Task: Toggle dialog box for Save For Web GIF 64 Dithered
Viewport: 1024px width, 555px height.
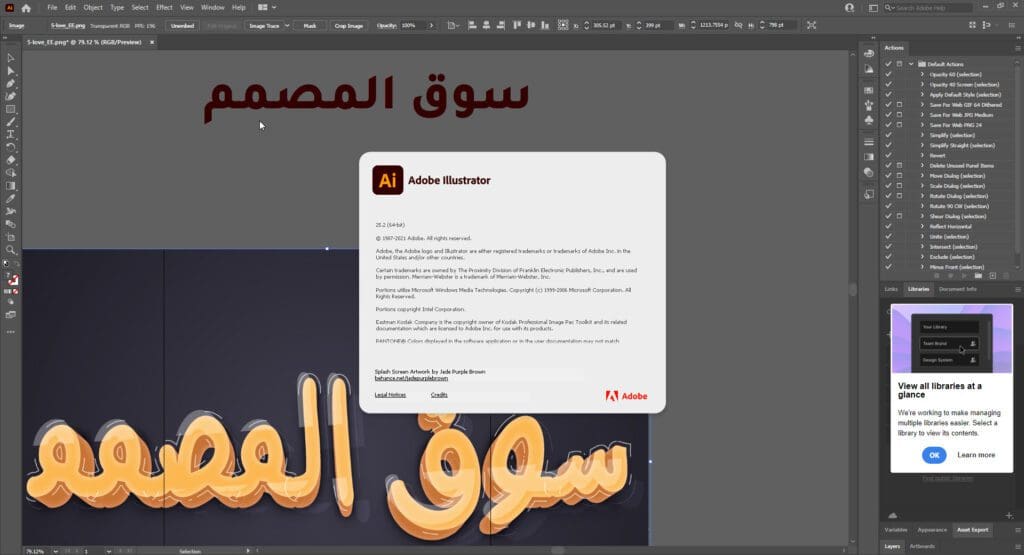Action: (899, 104)
